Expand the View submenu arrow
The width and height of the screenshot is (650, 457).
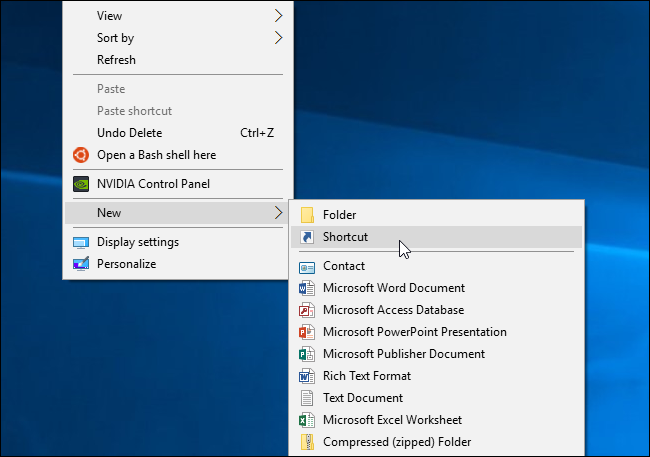pyautogui.click(x=279, y=16)
